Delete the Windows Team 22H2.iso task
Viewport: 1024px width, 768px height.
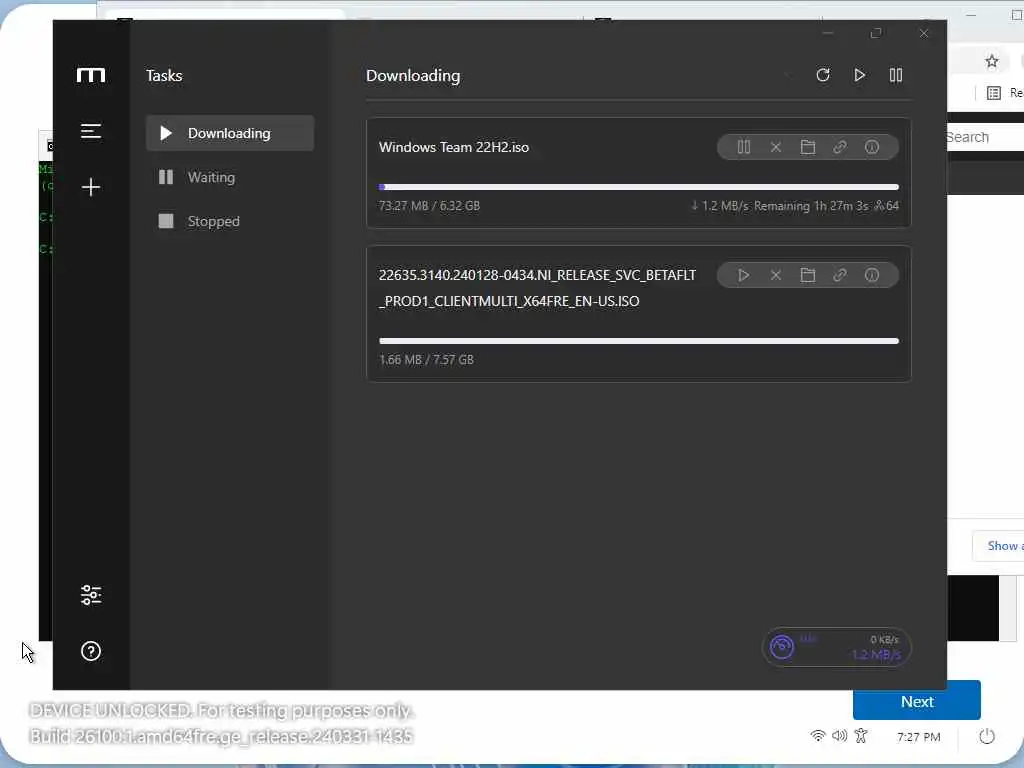[776, 147]
